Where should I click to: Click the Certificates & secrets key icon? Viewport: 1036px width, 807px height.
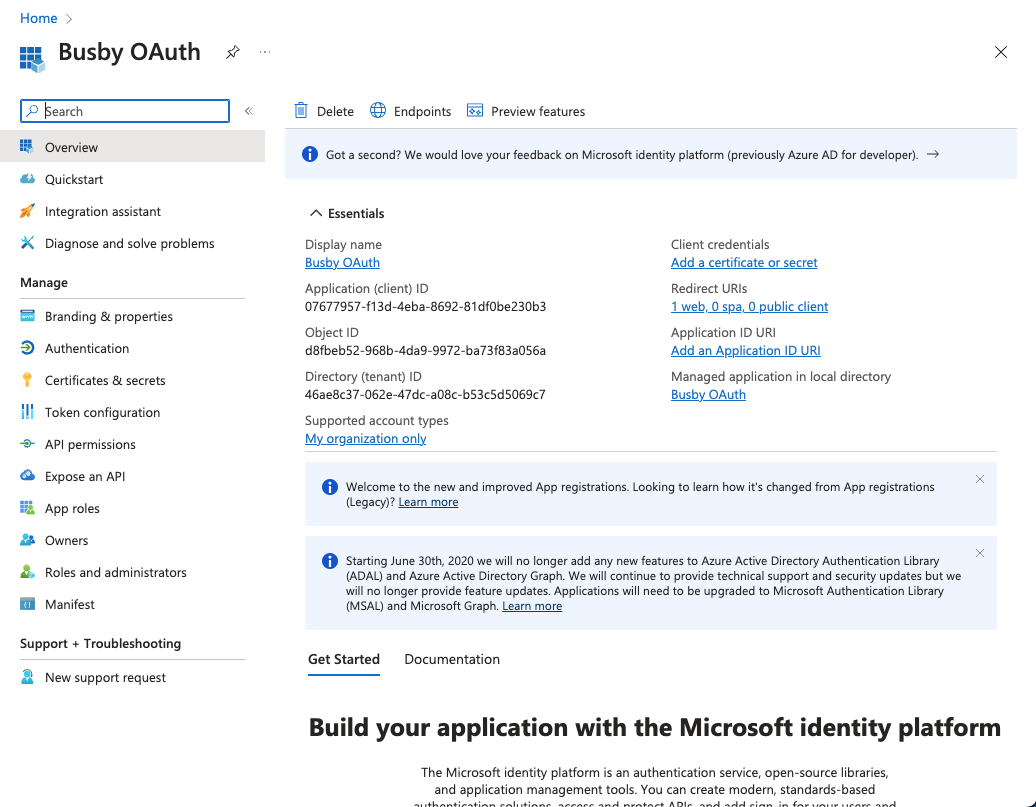[27, 379]
